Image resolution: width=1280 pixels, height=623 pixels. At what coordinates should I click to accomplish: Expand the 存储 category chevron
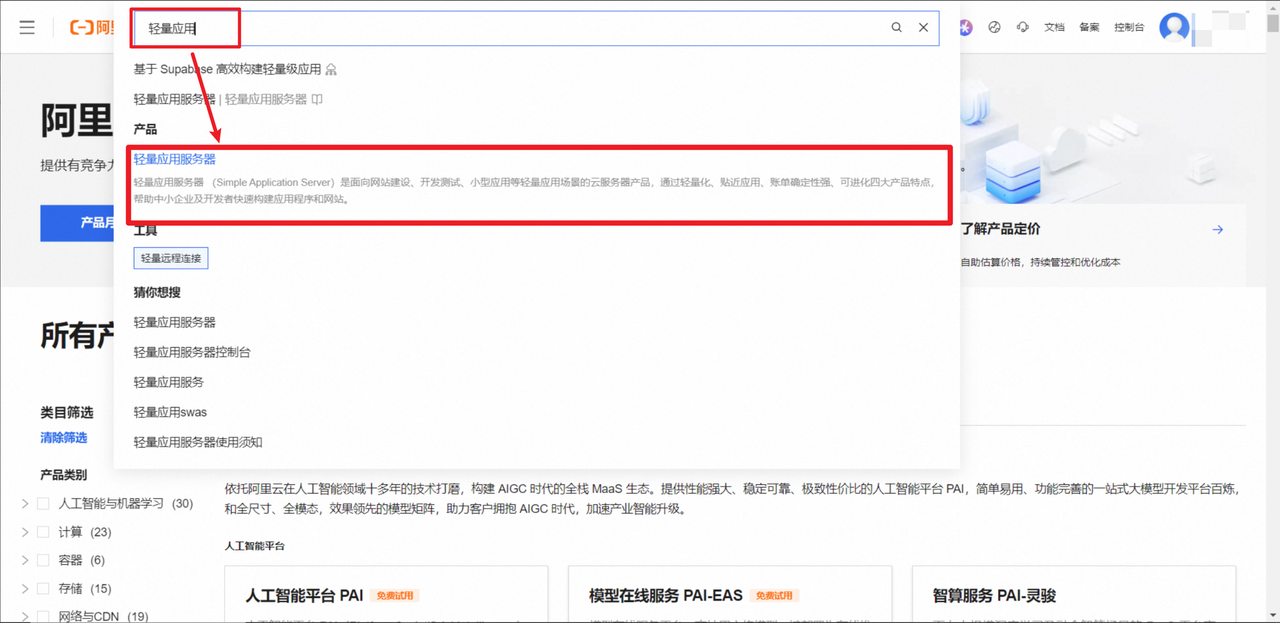[25, 589]
